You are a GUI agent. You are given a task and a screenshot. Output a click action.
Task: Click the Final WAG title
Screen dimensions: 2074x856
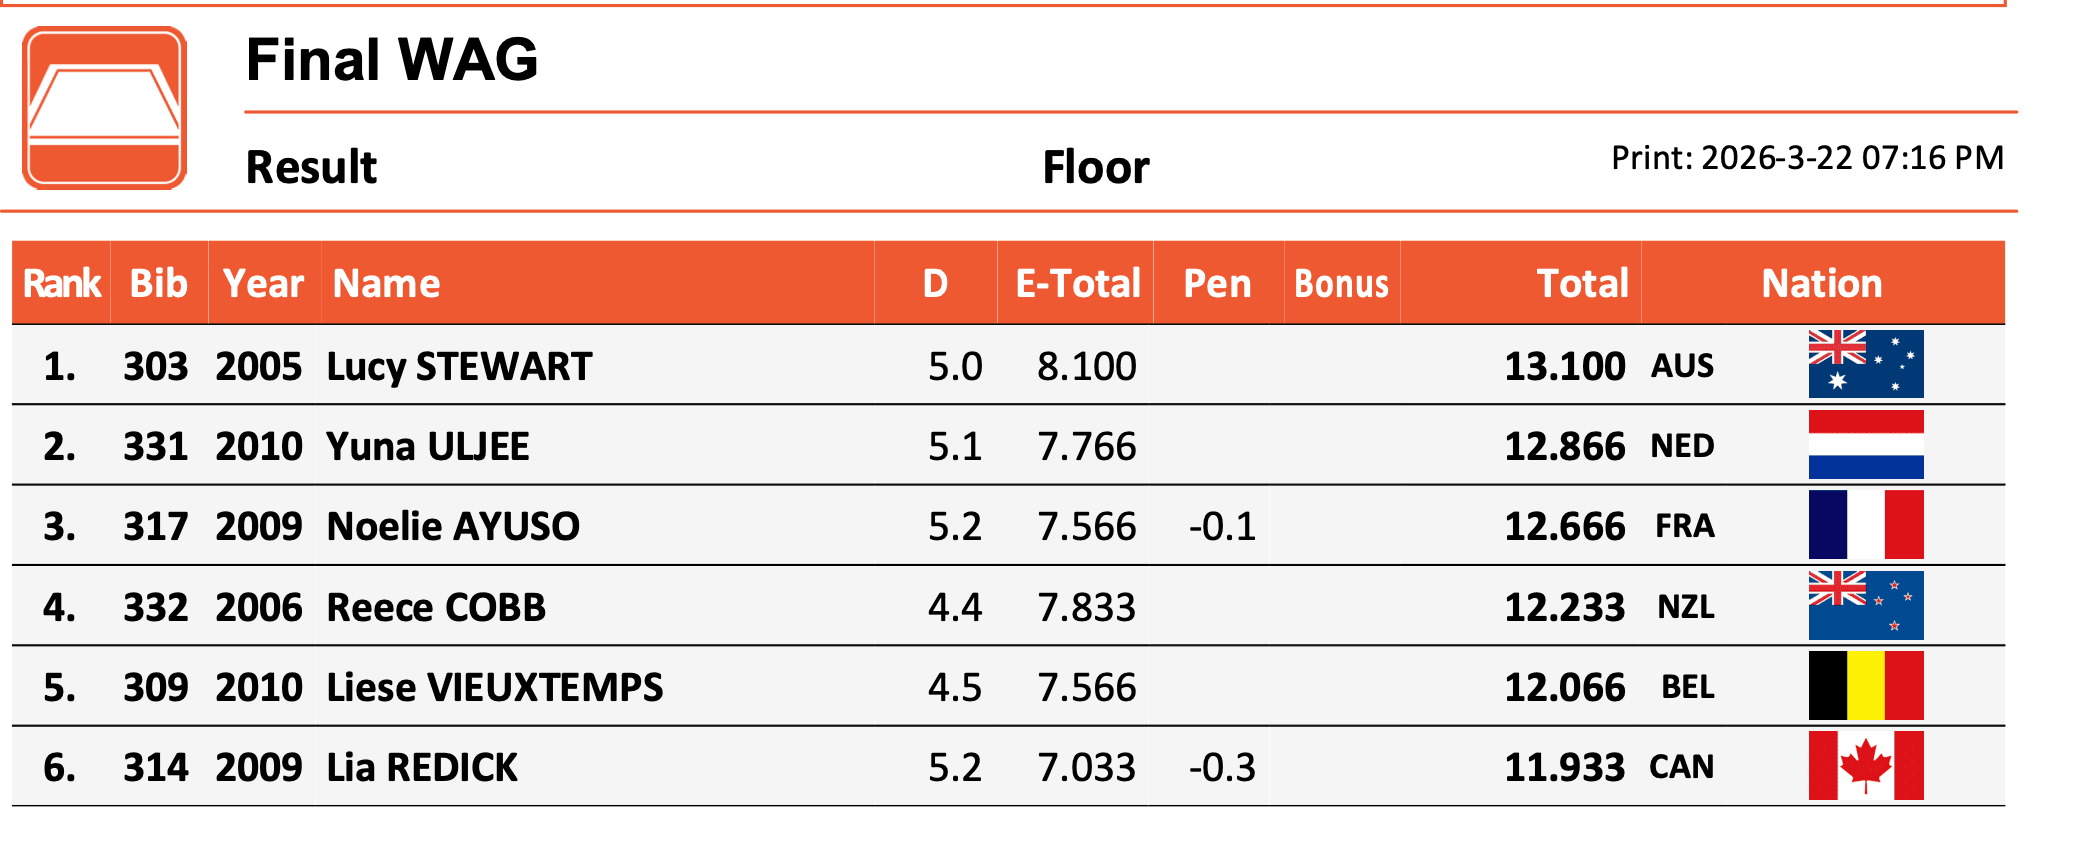[391, 60]
